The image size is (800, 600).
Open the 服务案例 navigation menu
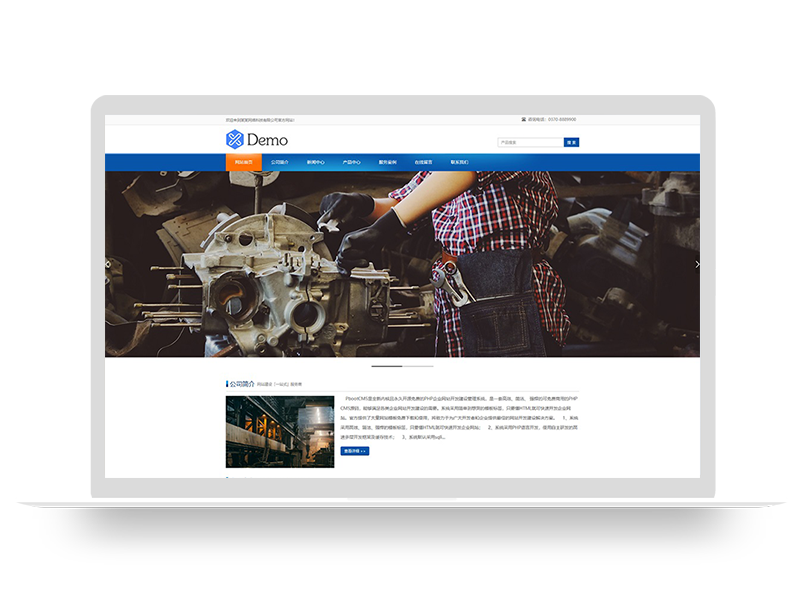coord(388,162)
